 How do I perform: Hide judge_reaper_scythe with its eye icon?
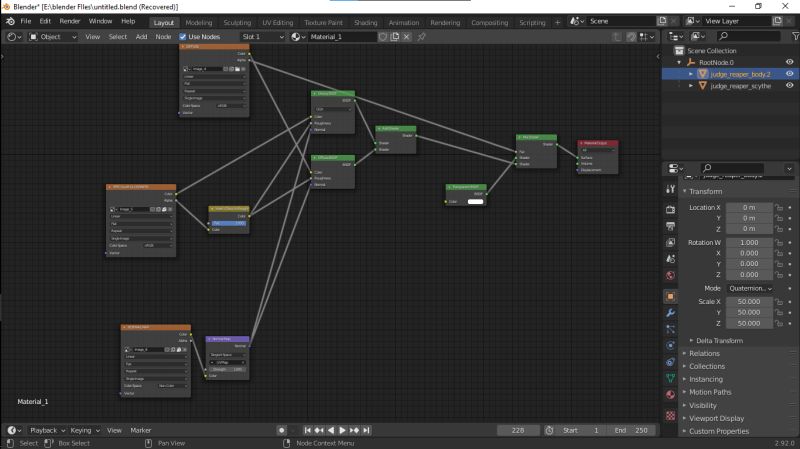click(x=789, y=86)
